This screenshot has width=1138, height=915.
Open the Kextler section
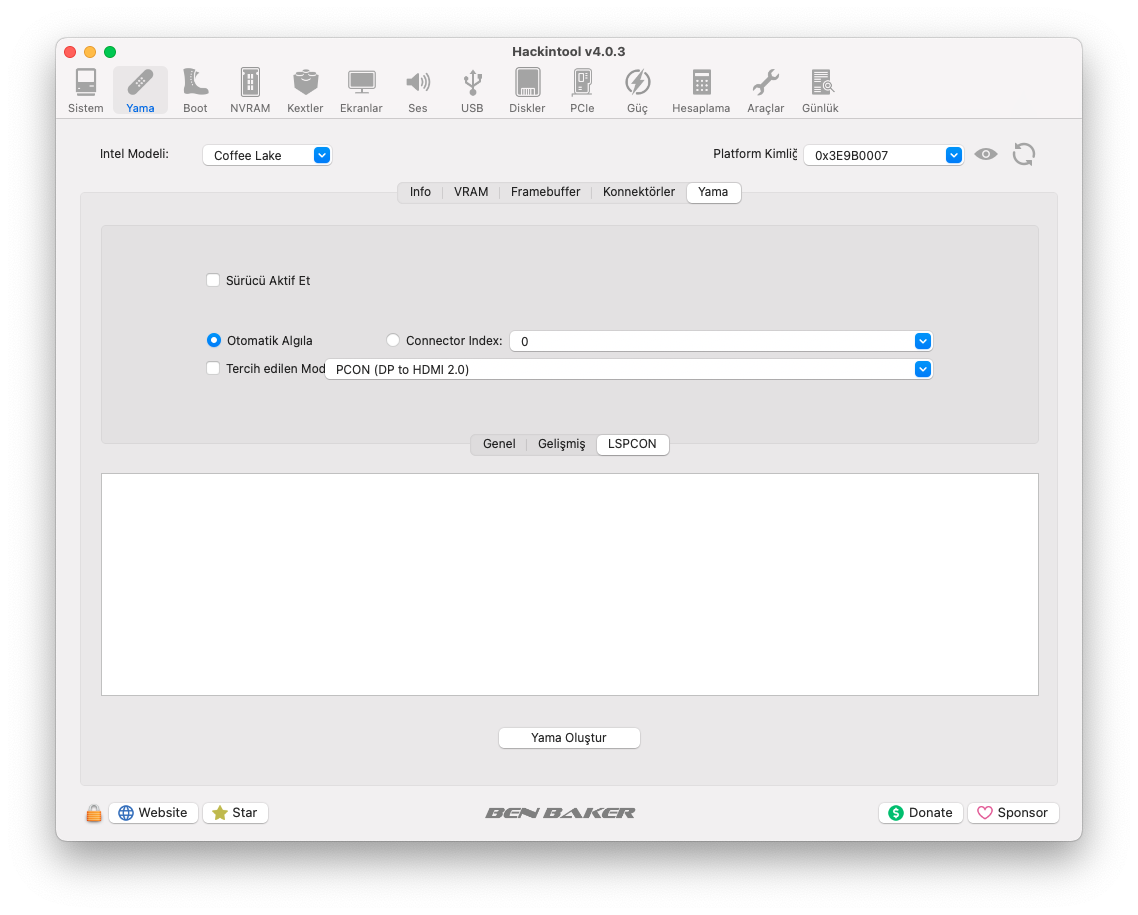(305, 90)
